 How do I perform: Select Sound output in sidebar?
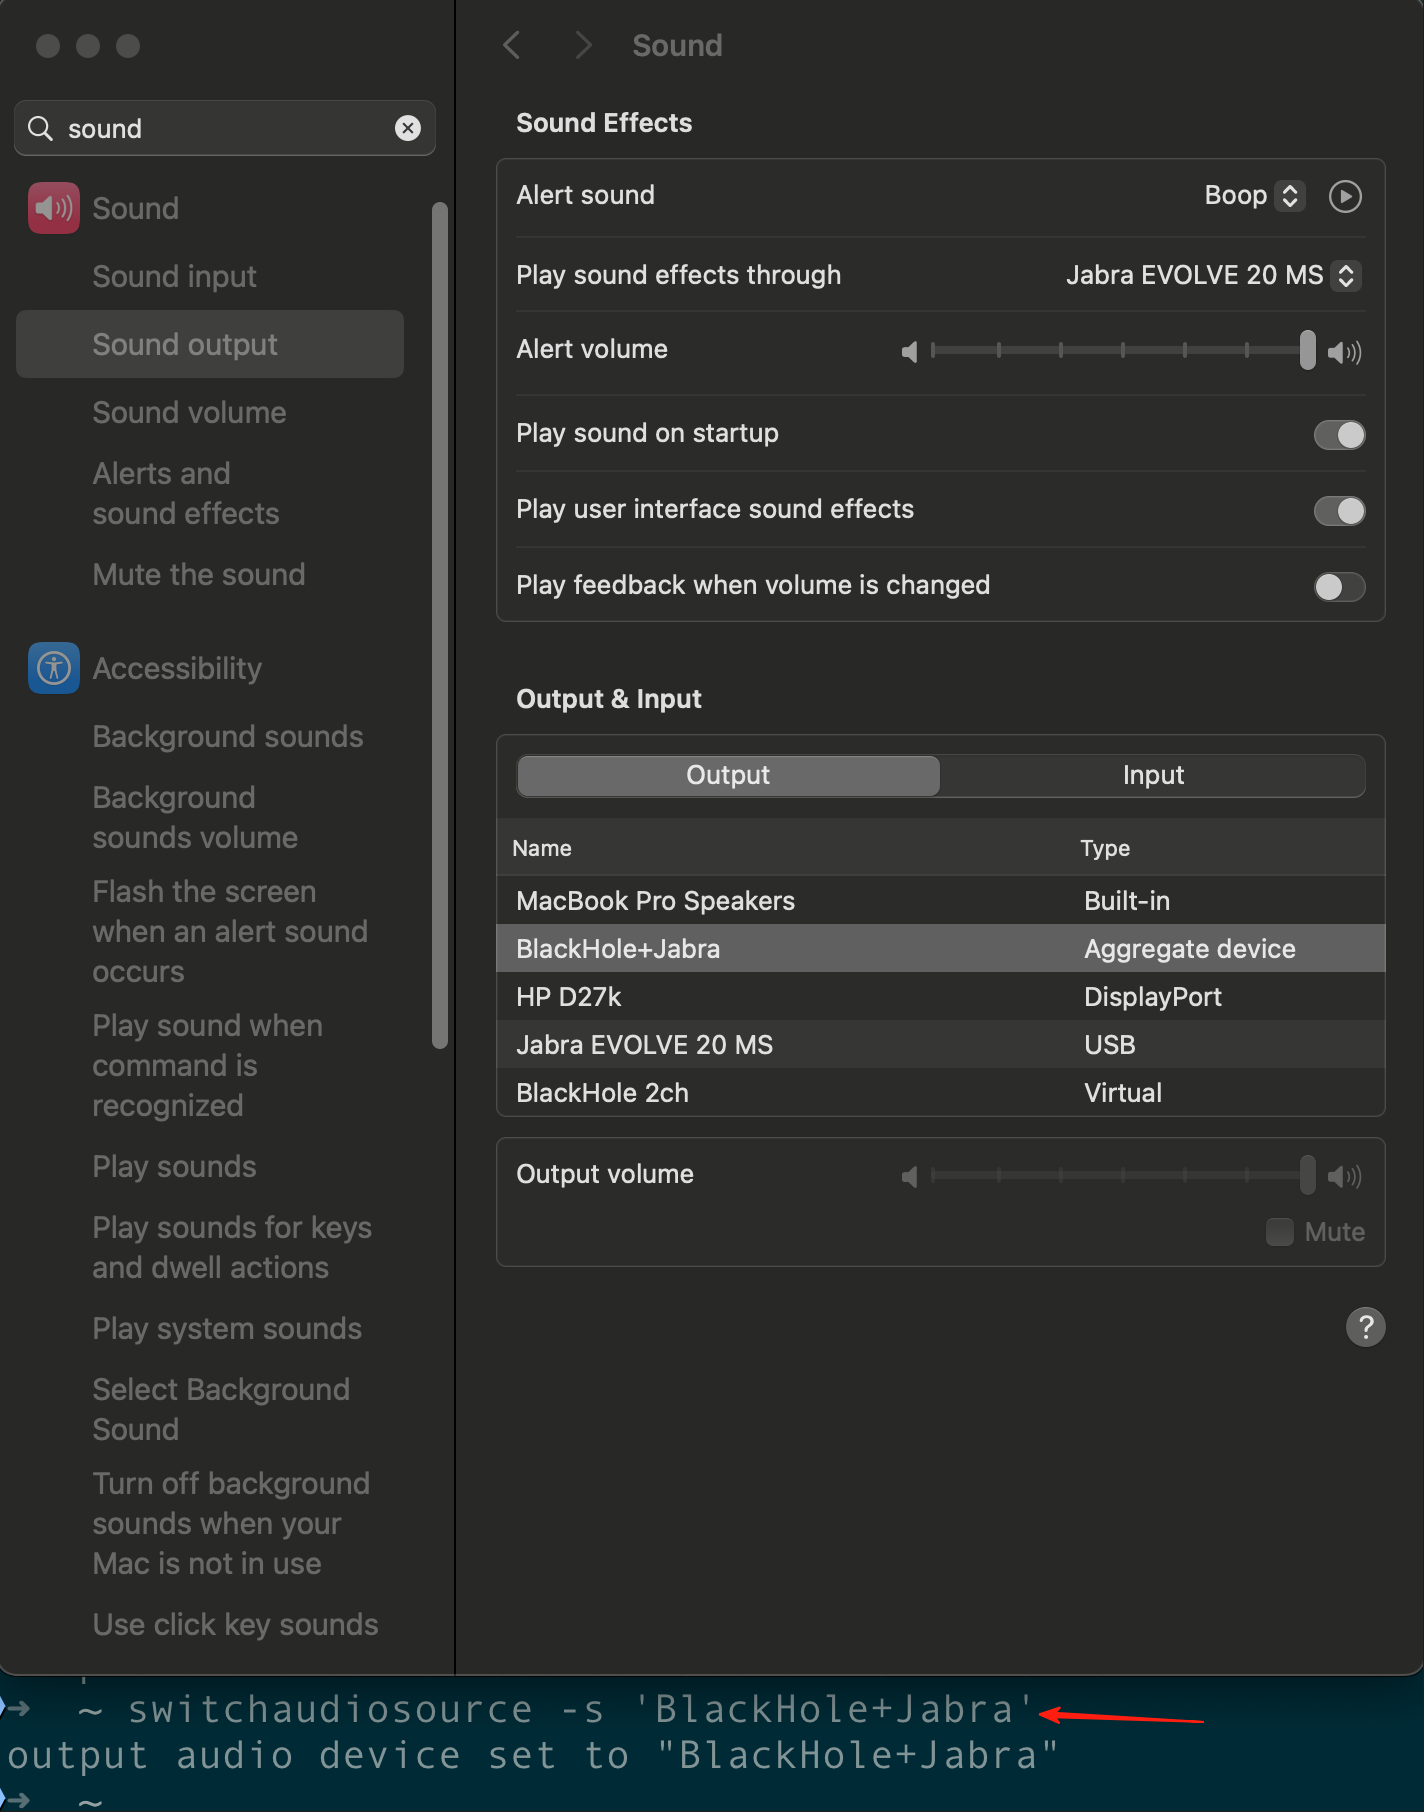click(x=210, y=344)
